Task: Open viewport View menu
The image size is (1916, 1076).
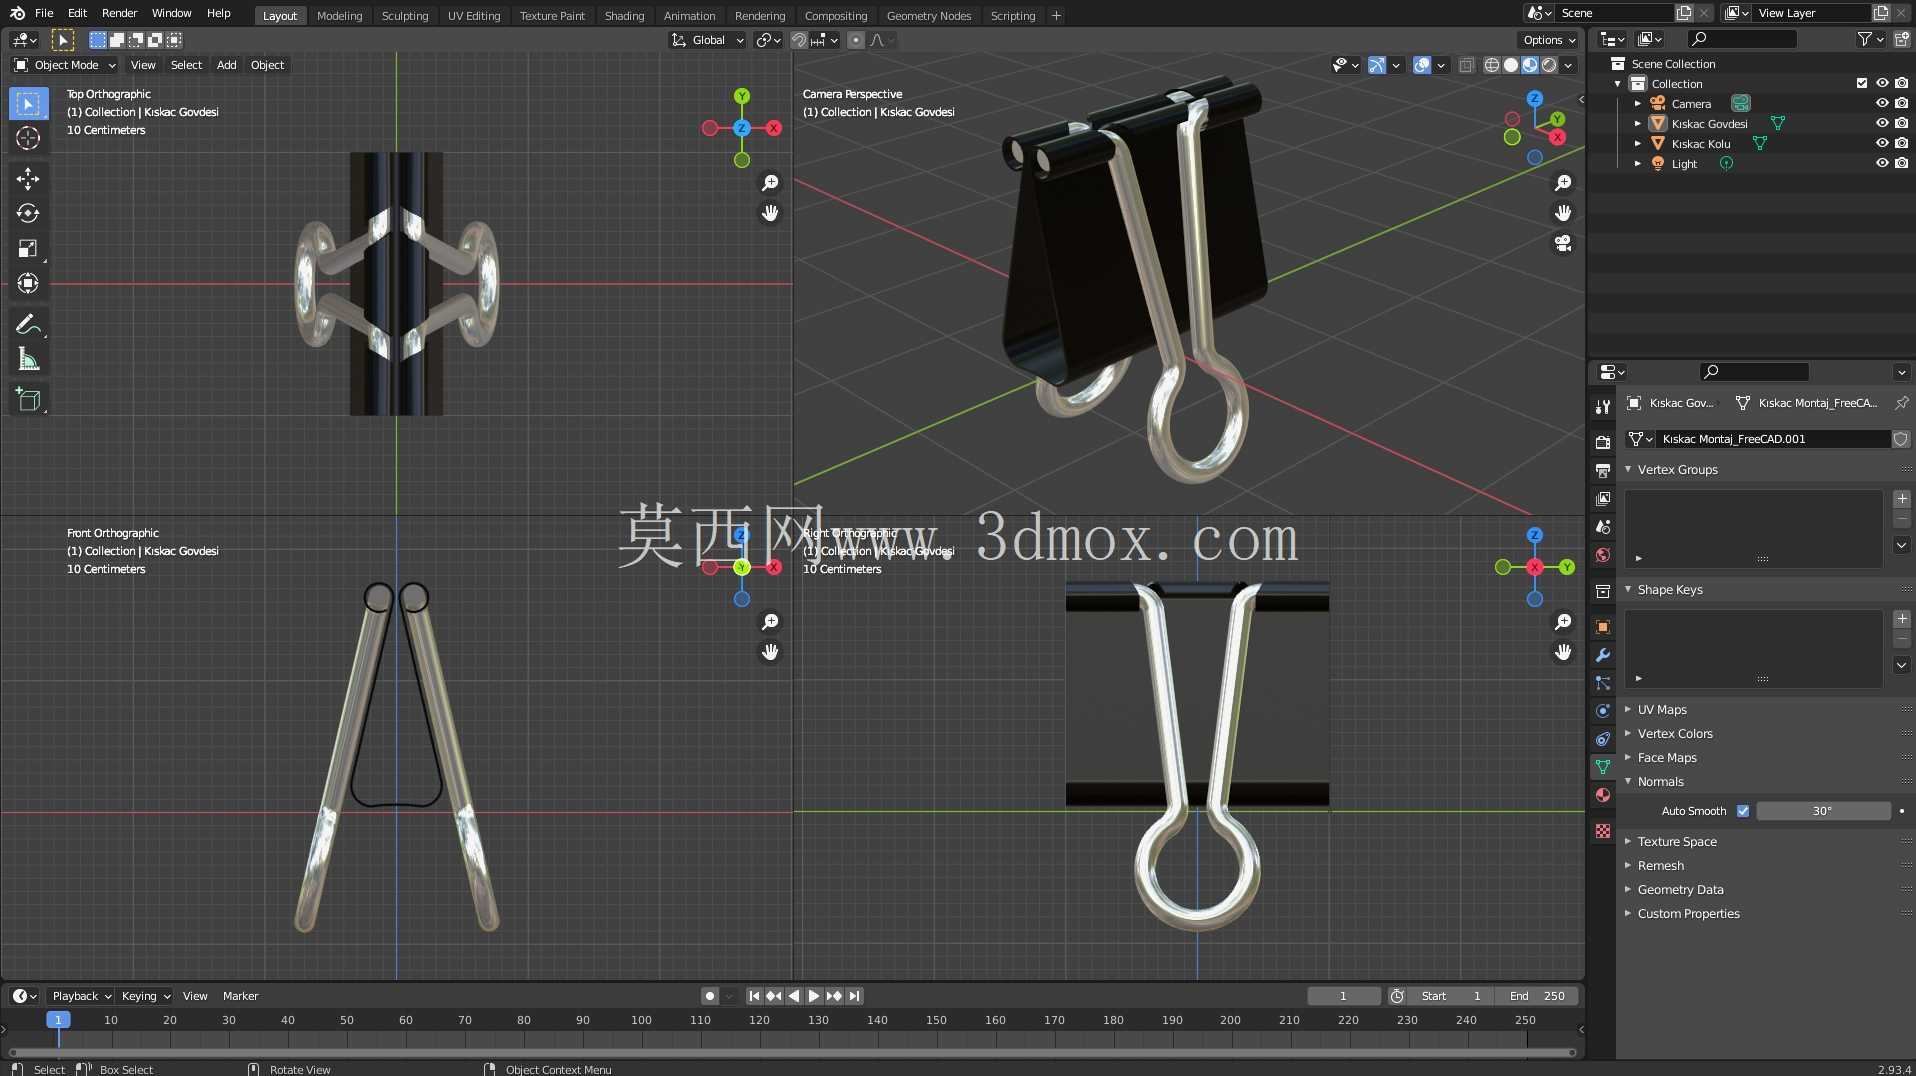Action: [x=143, y=65]
